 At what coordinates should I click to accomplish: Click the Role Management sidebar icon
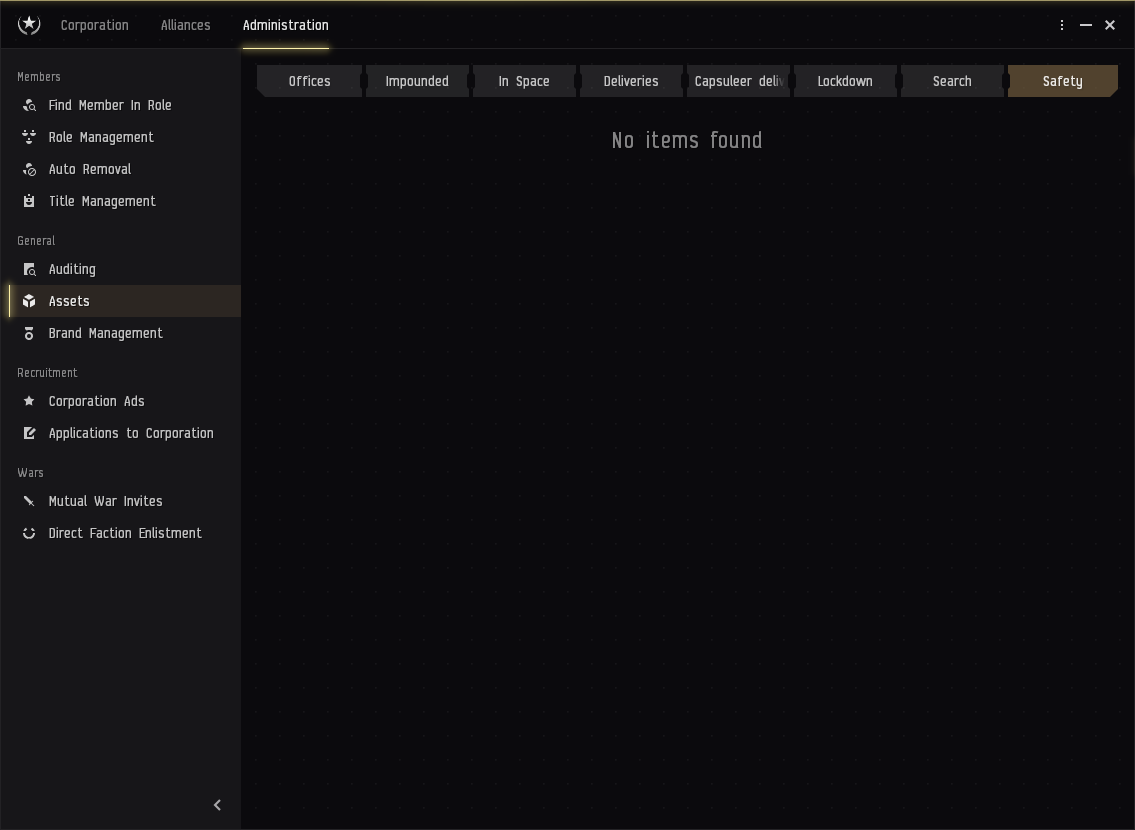(x=29, y=137)
